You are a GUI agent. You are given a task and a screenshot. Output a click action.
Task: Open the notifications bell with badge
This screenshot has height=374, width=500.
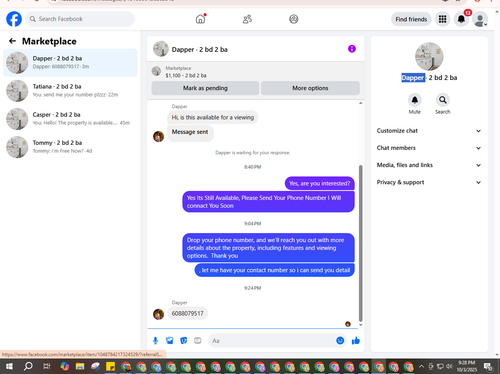(x=461, y=19)
